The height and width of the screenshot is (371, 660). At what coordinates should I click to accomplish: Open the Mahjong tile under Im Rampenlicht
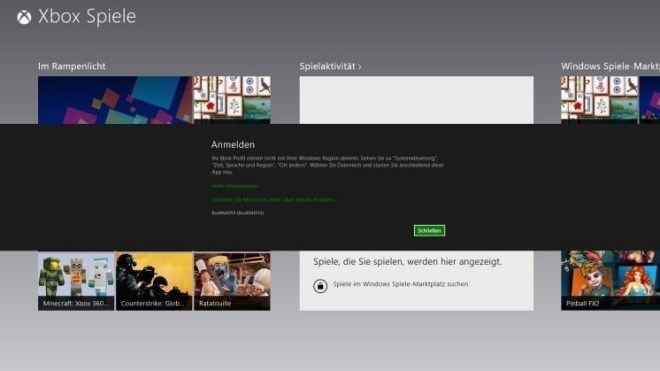(x=232, y=100)
